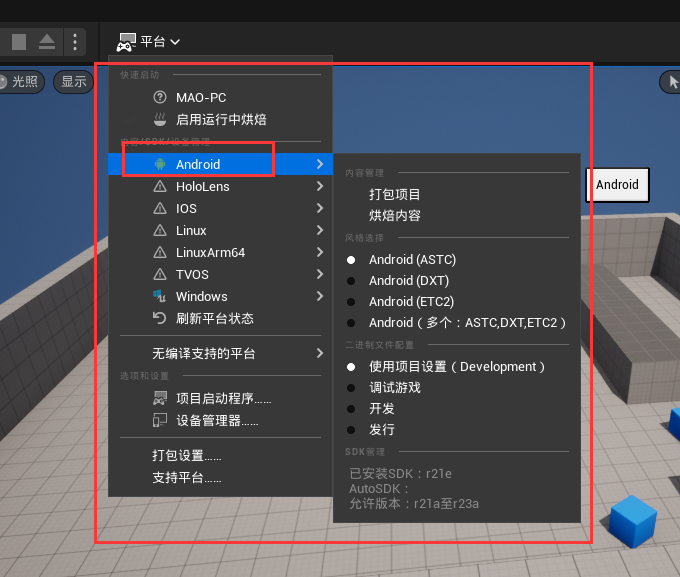This screenshot has height=577, width=680.
Task: Click the stop playback square button
Action: (x=19, y=42)
